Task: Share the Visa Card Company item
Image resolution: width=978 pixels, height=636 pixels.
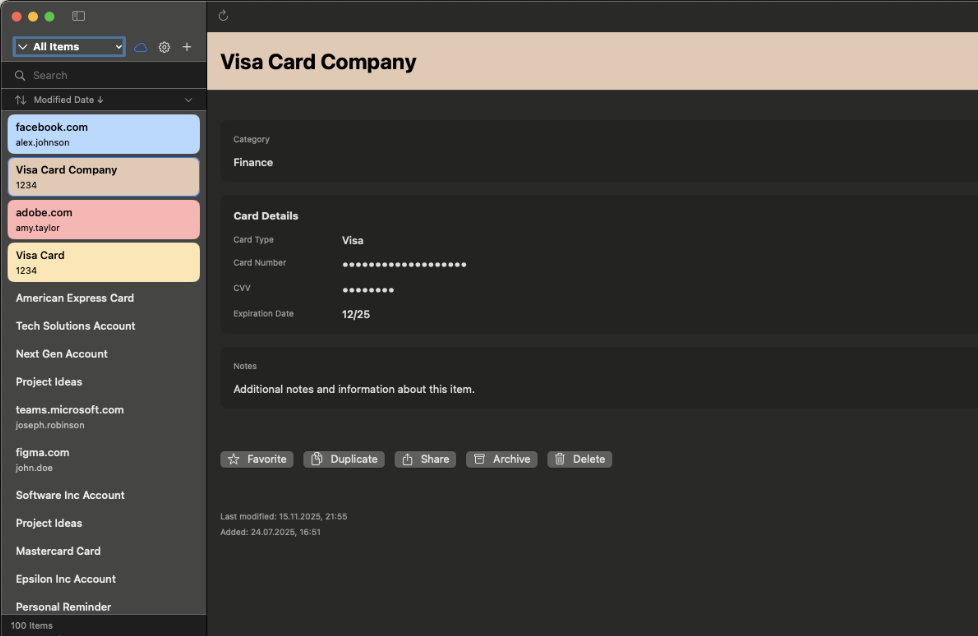Action: [424, 459]
